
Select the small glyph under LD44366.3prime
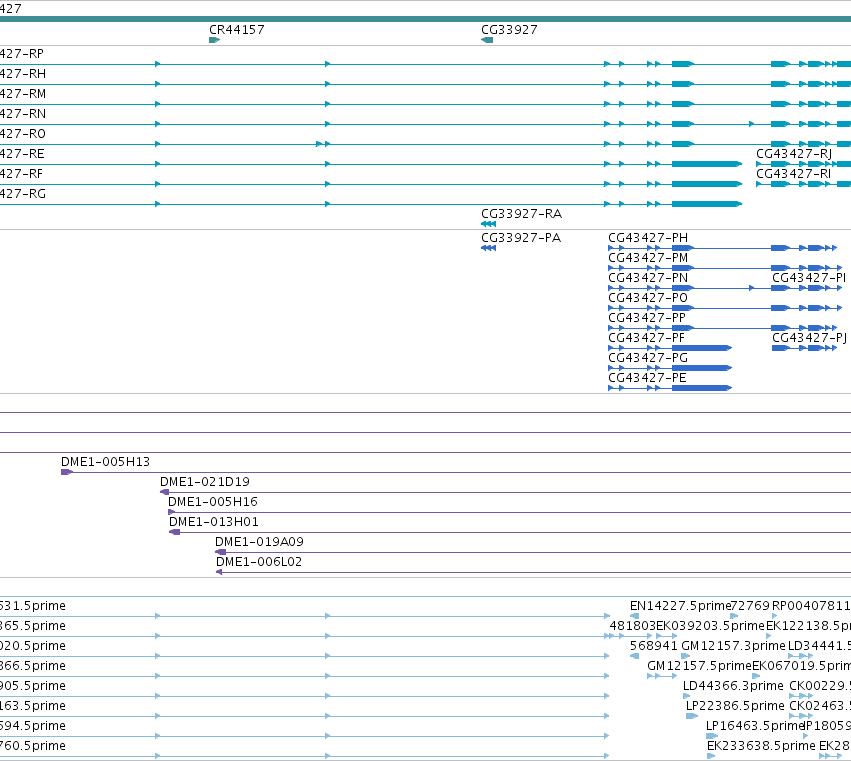tap(687, 696)
